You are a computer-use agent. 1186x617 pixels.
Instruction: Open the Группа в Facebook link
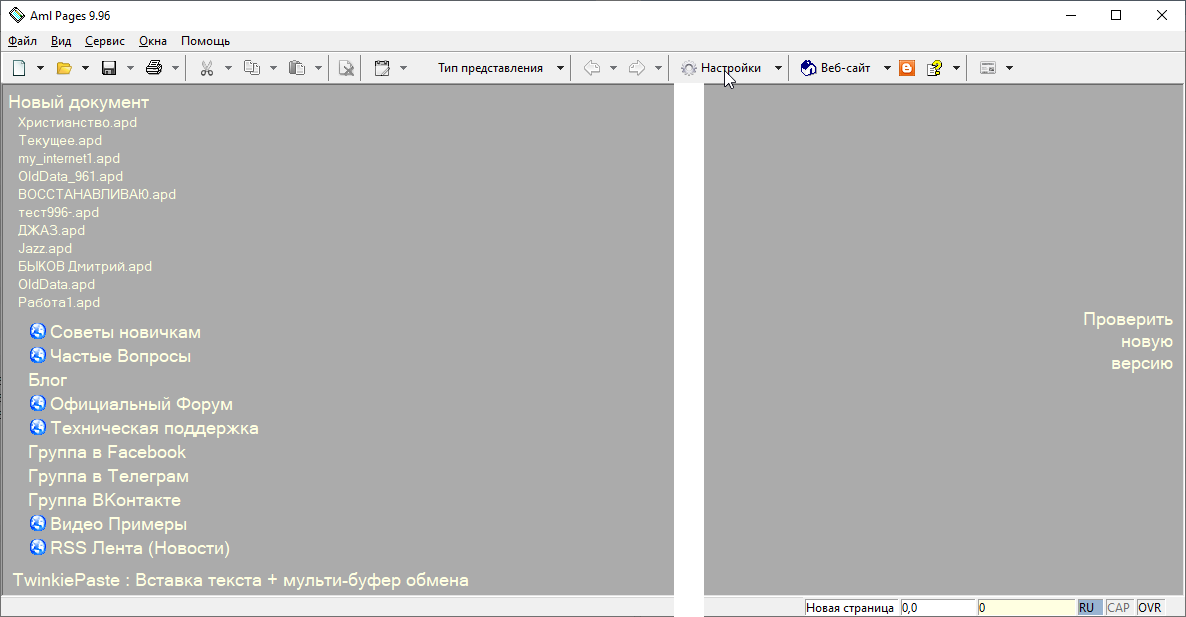pos(107,452)
